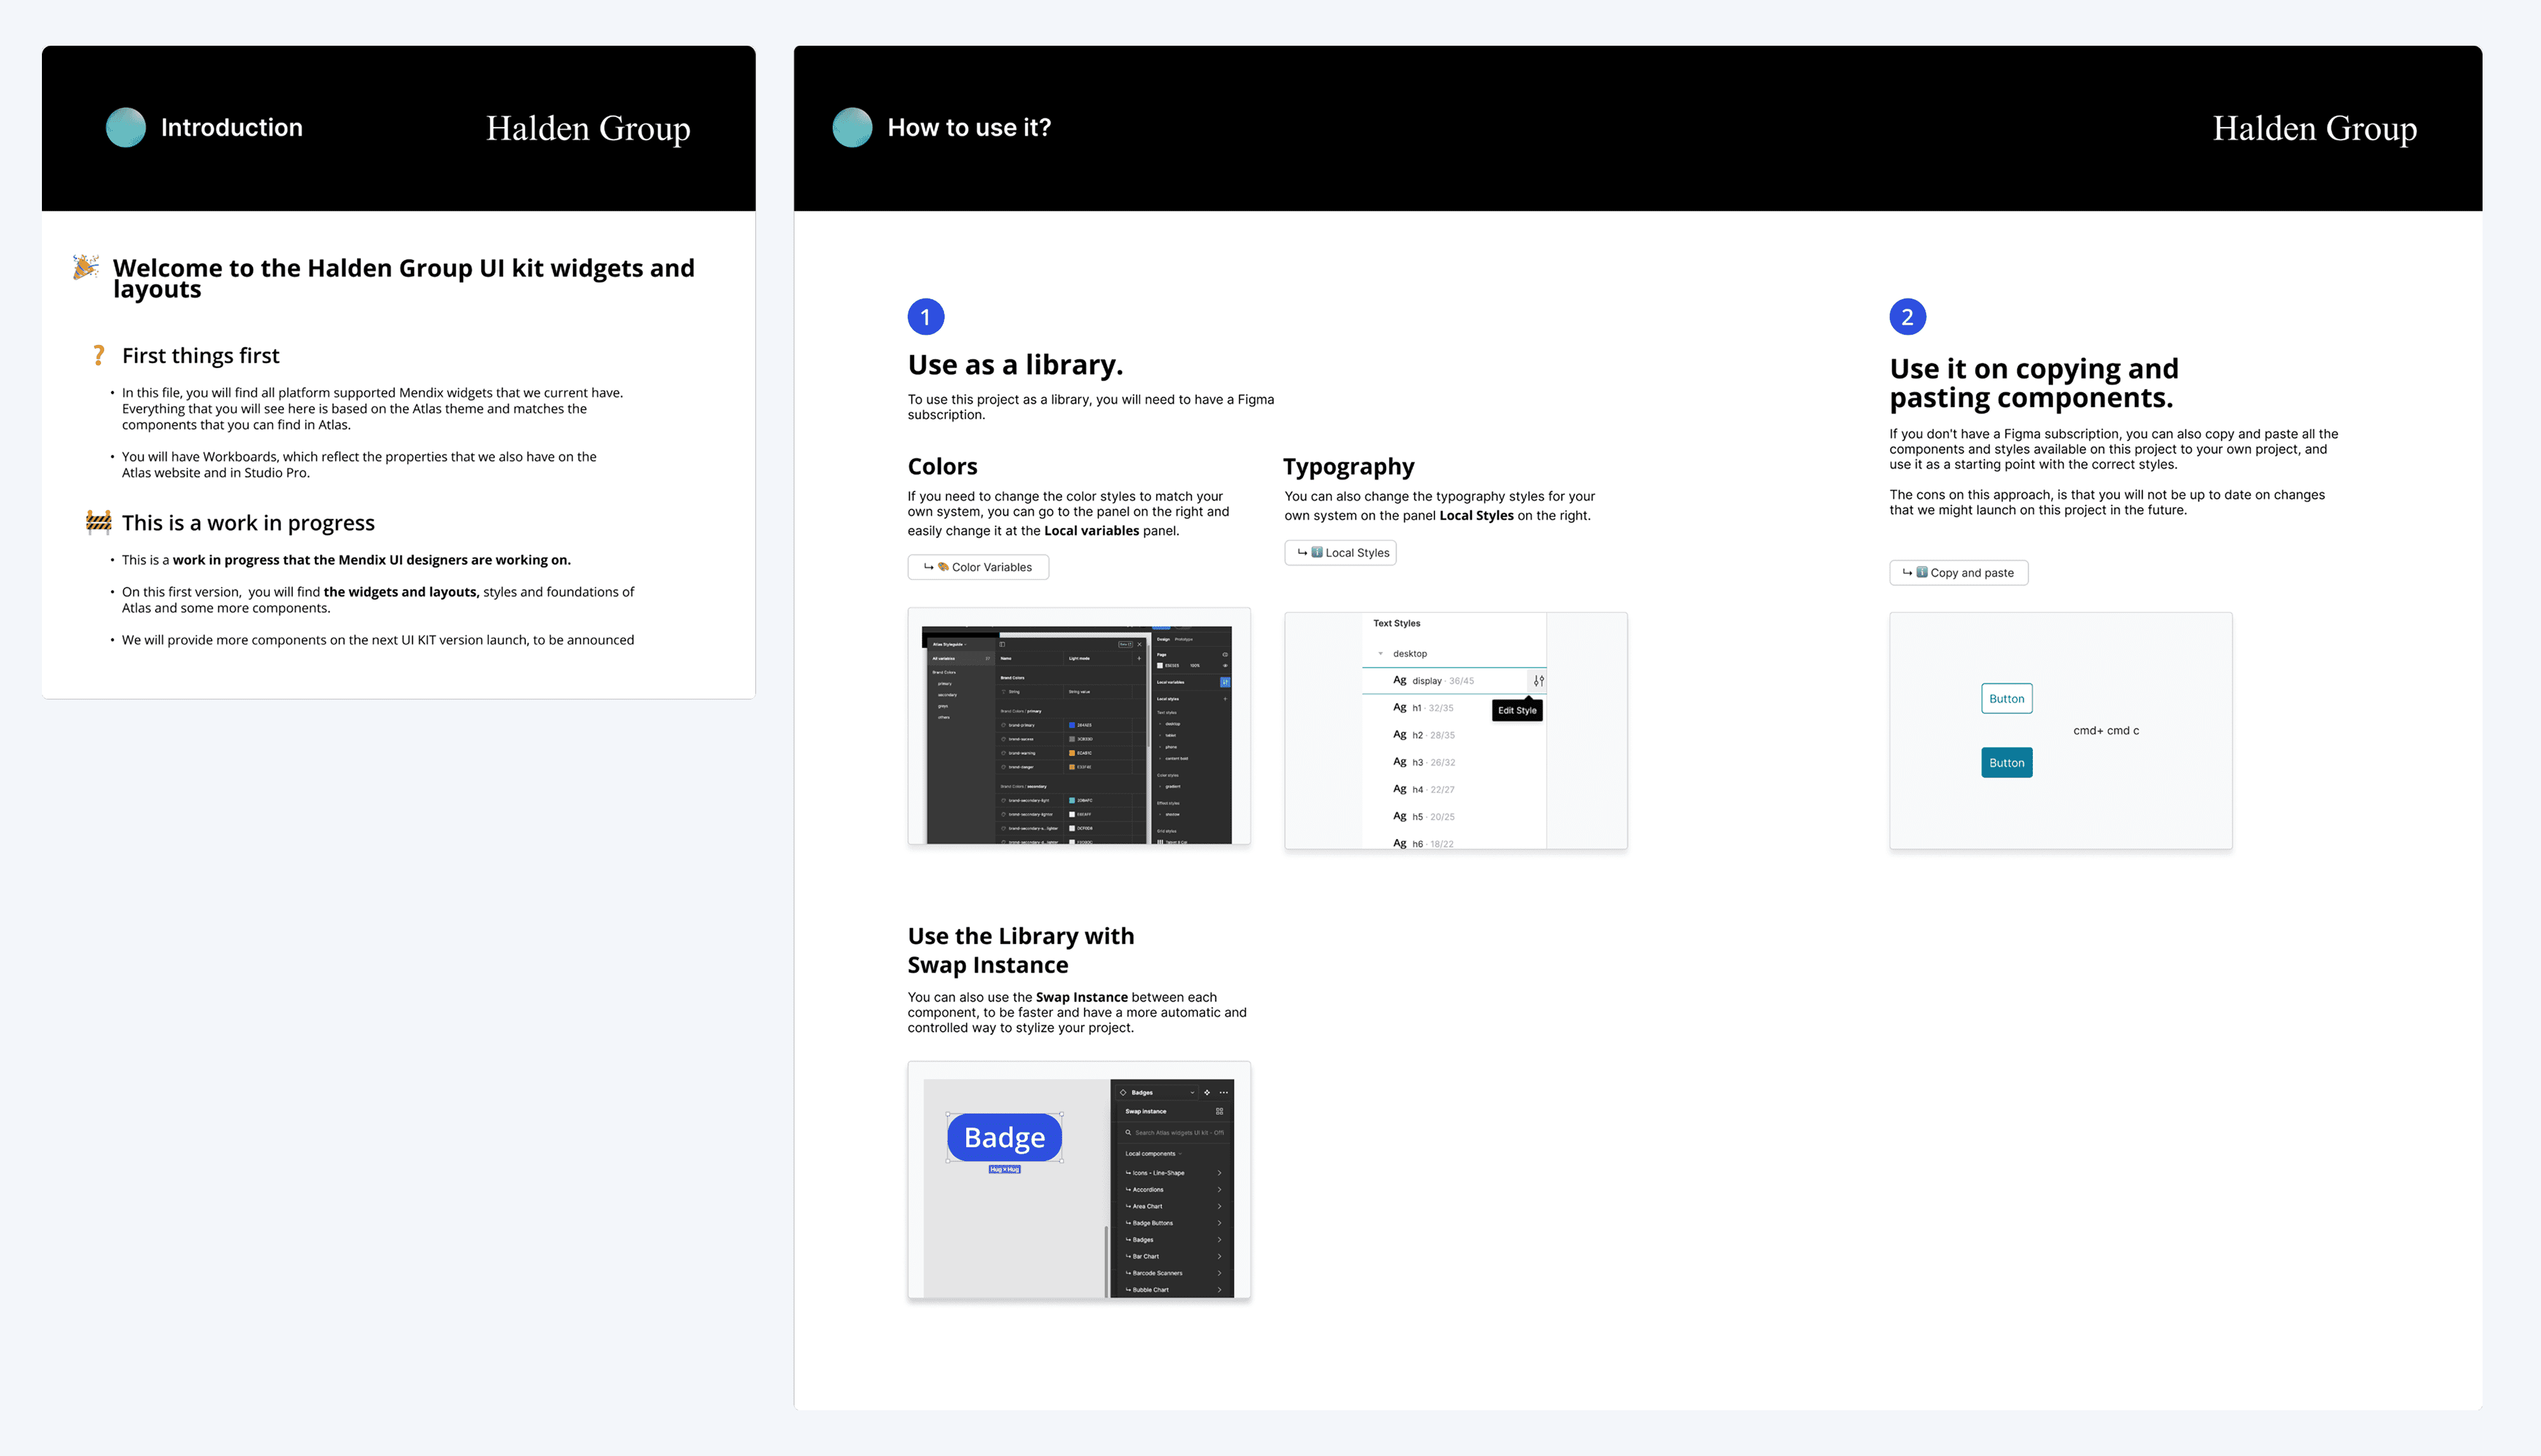Click the cmd+ cmd c text
Image resolution: width=2541 pixels, height=1456 pixels.
2106,731
